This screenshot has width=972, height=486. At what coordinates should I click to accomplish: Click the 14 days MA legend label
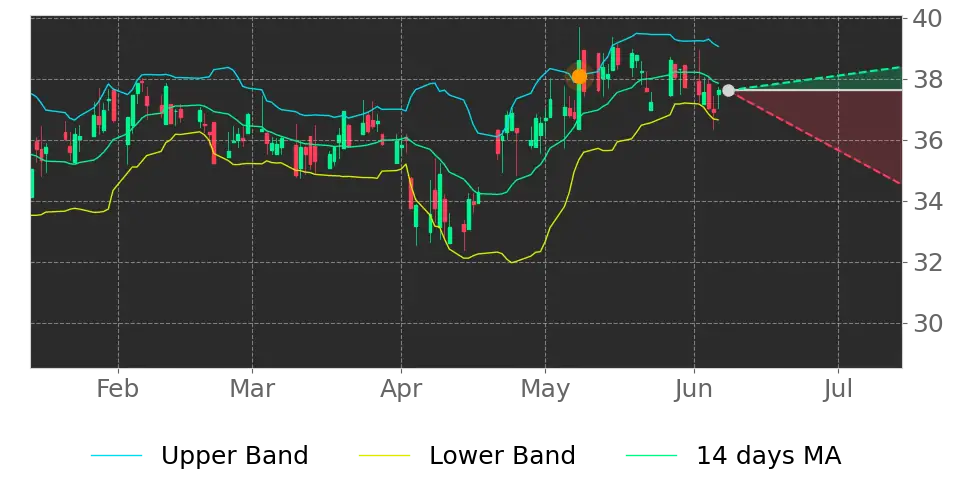pos(769,456)
